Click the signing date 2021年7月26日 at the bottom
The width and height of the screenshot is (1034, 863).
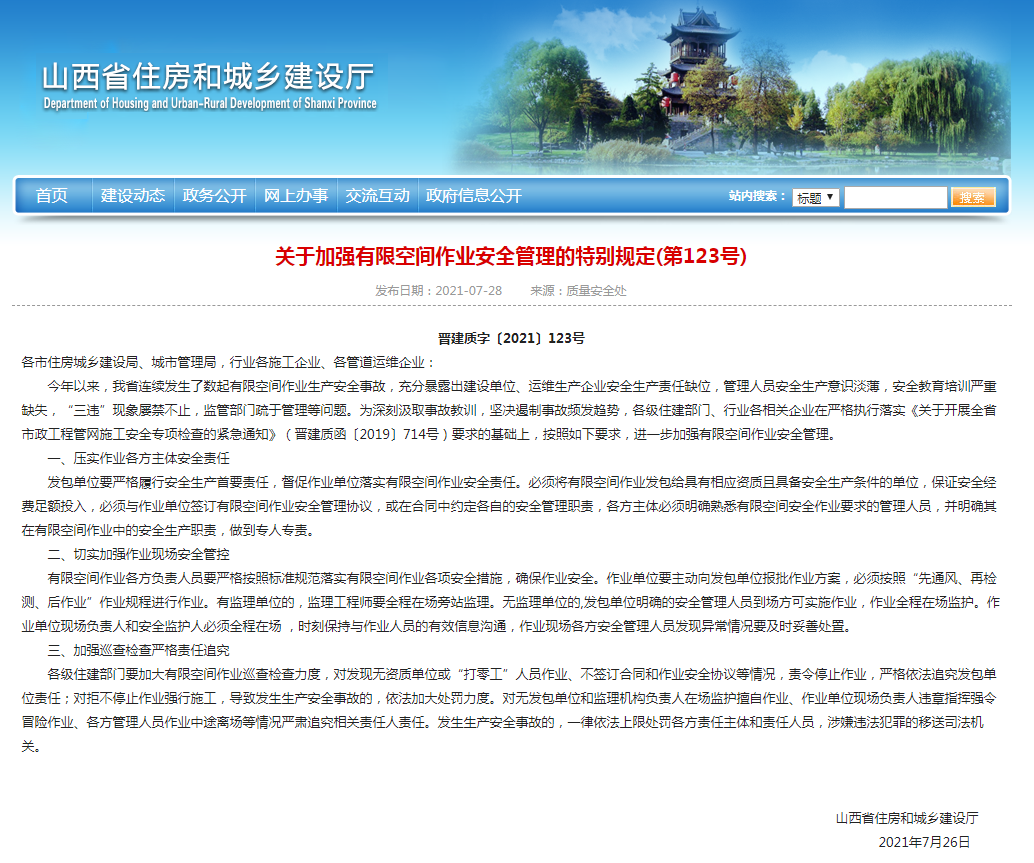924,842
